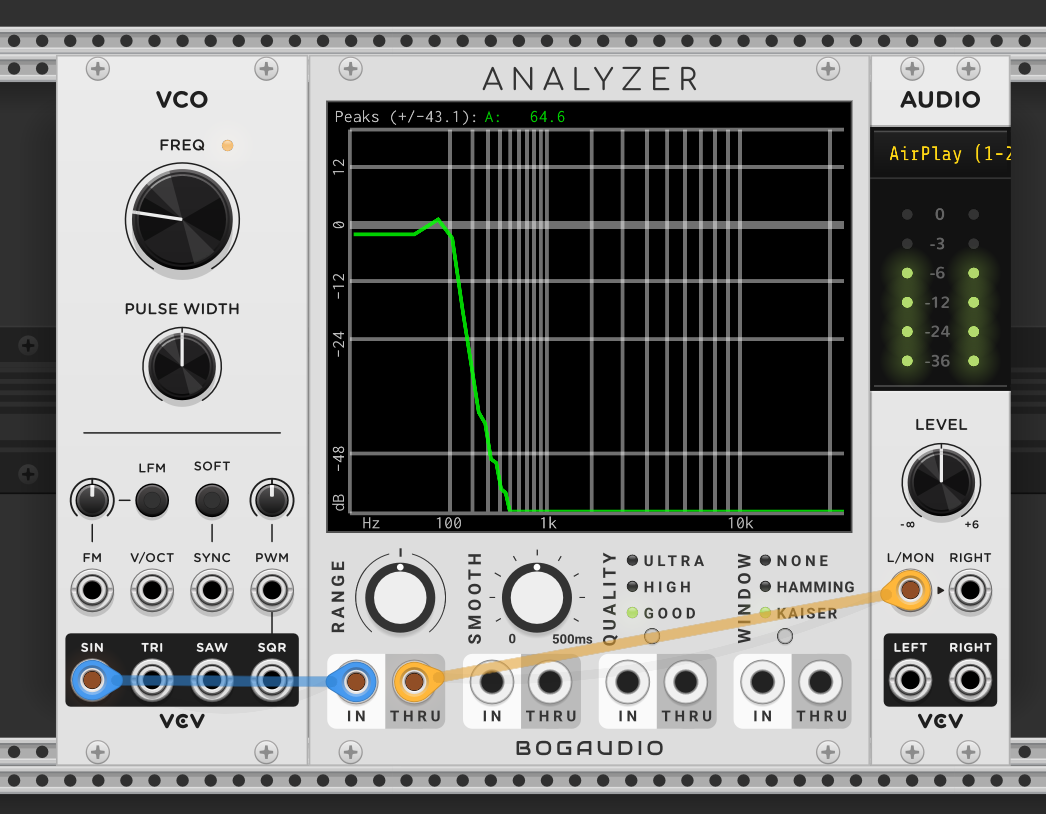Click the VCO SQR output jack
This screenshot has height=814, width=1046.
point(271,681)
